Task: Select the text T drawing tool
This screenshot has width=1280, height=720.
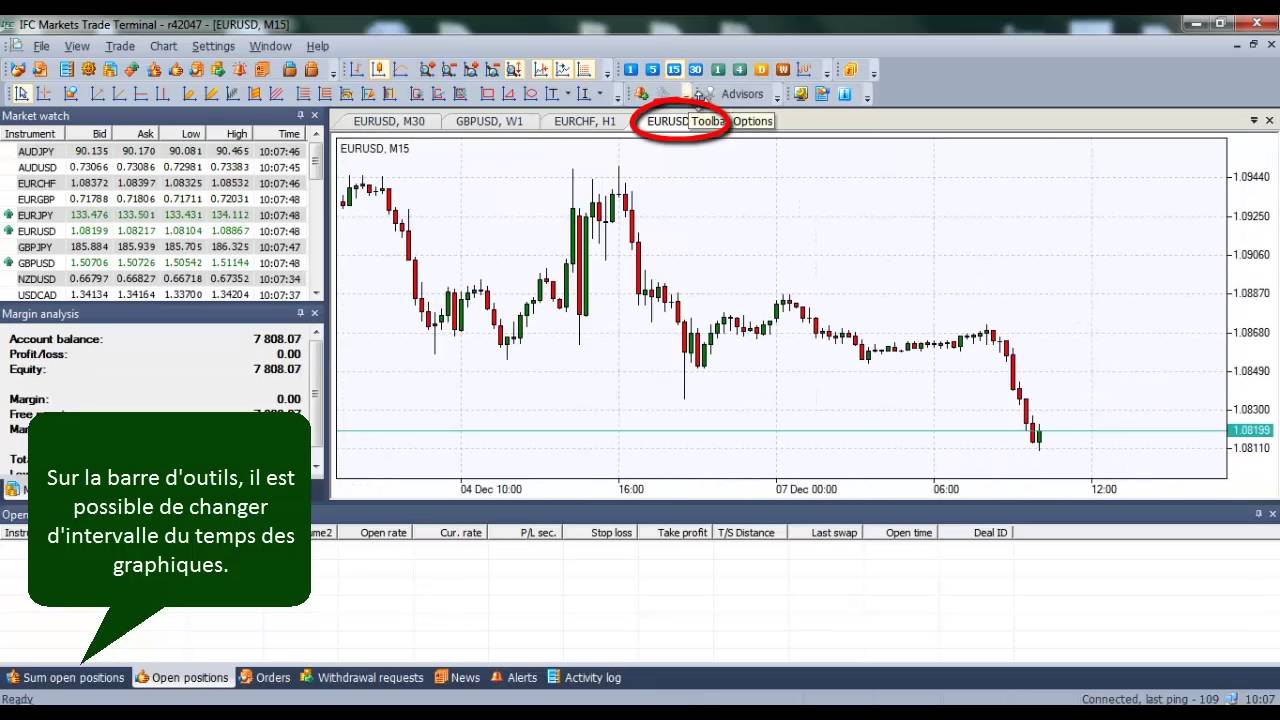Action: [x=552, y=94]
